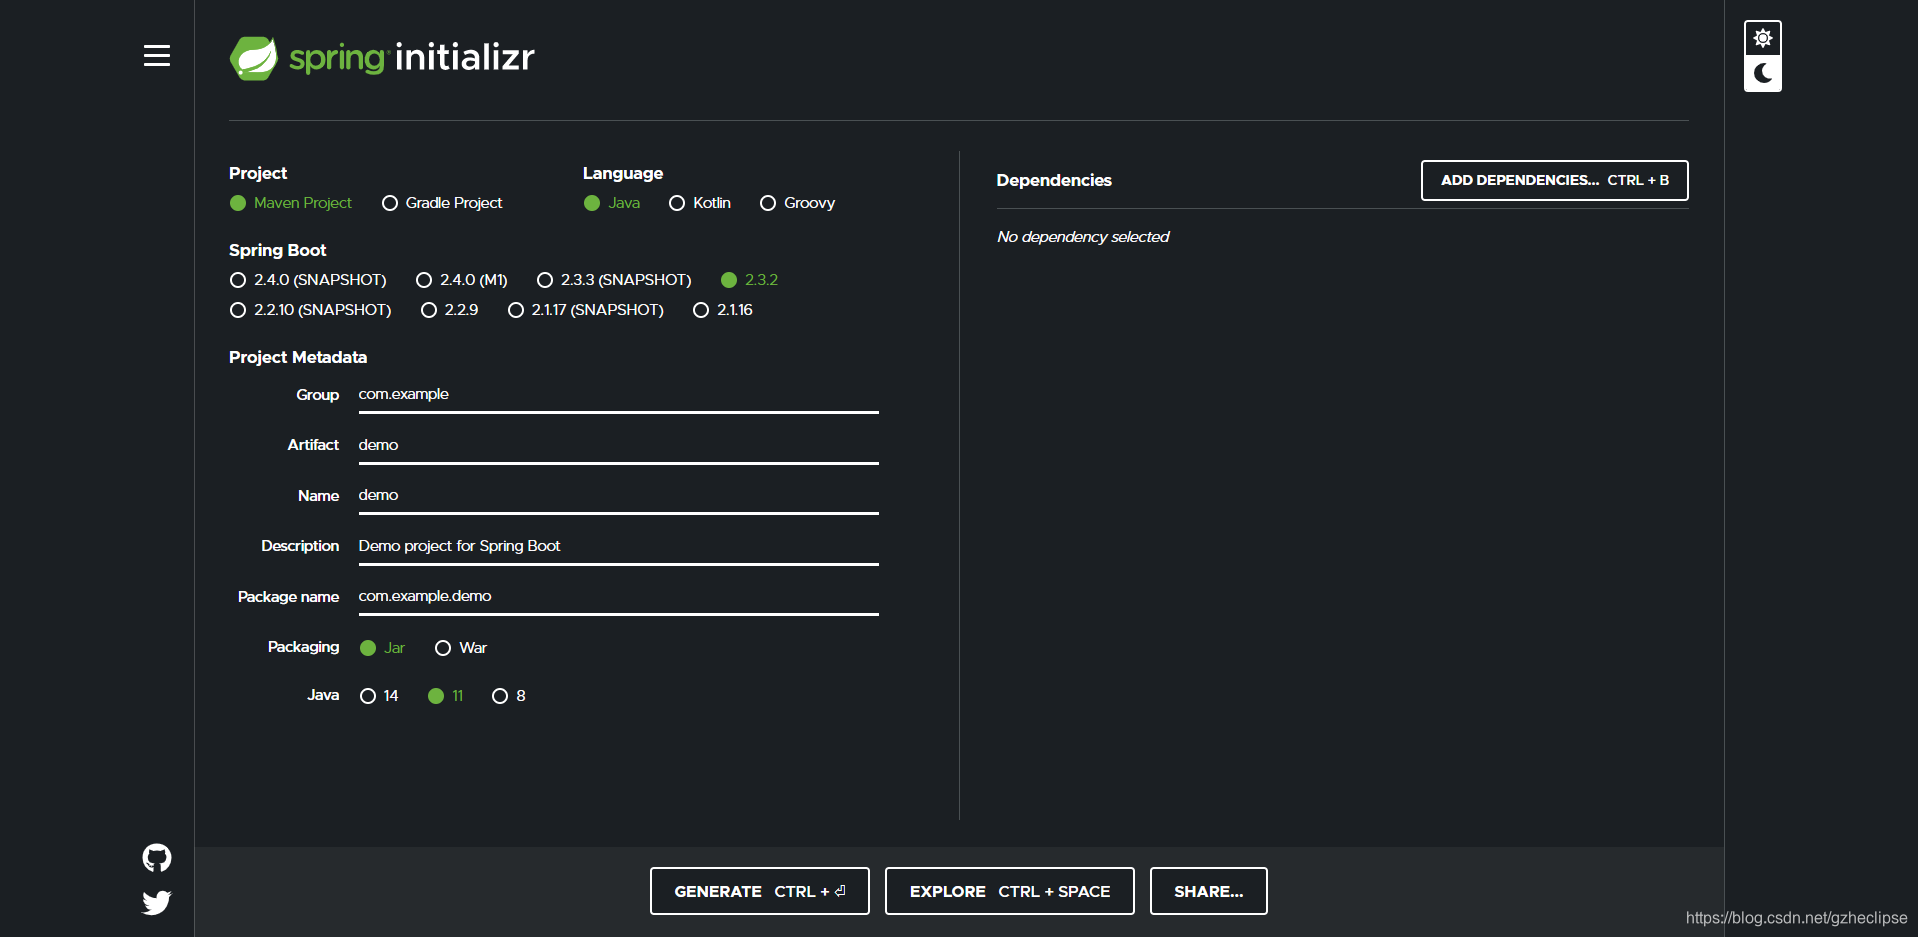
Task: Click the Share button
Action: 1208,891
